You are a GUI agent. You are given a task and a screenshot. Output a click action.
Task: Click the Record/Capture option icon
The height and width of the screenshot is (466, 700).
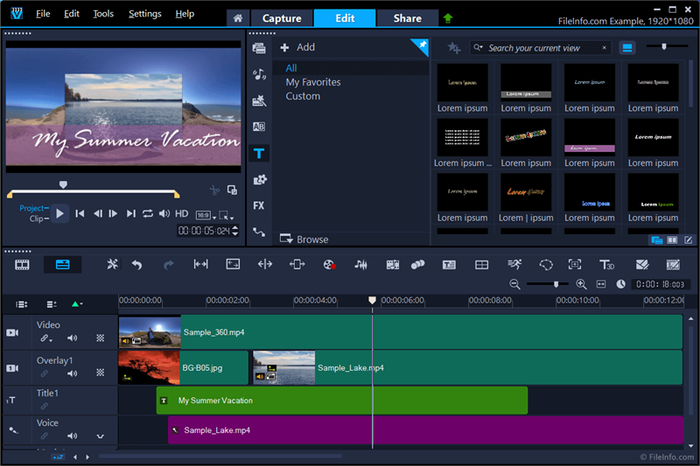point(329,265)
